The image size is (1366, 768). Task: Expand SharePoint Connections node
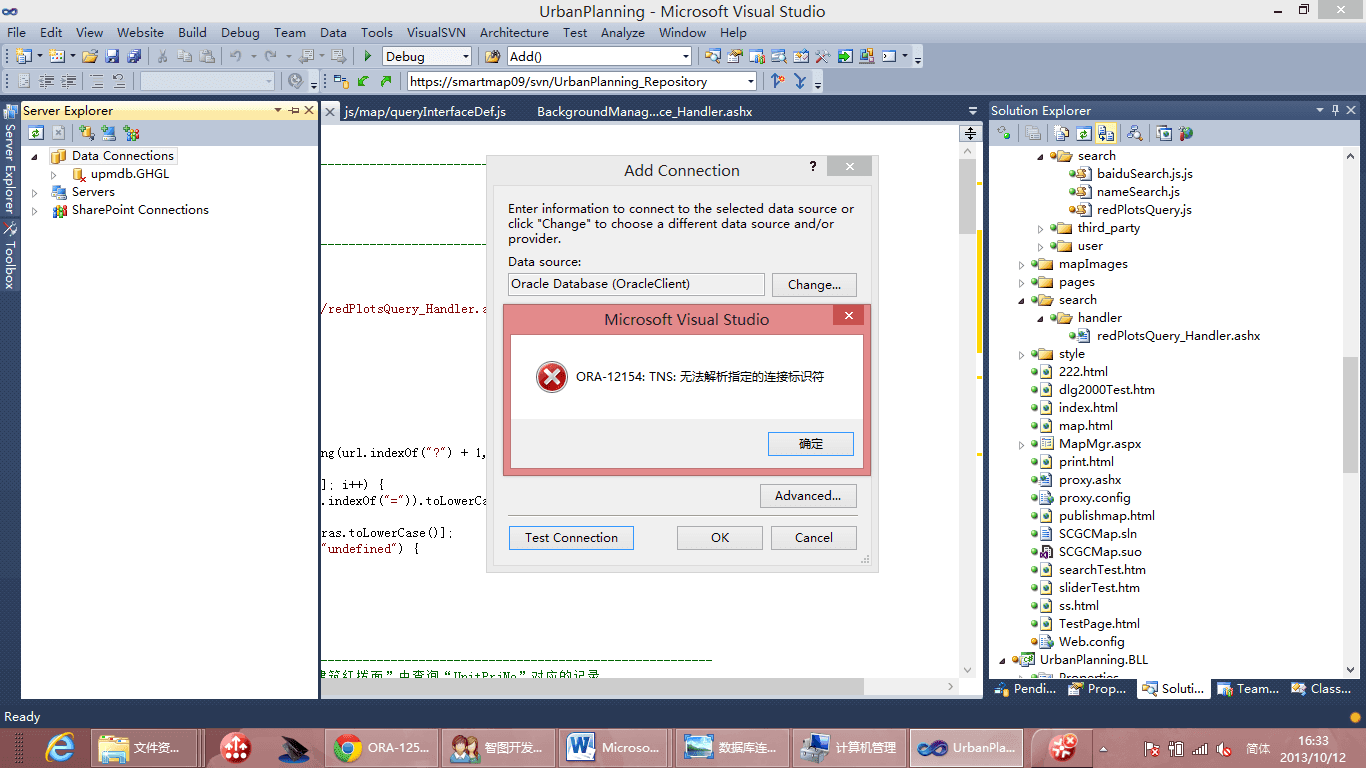[35, 210]
